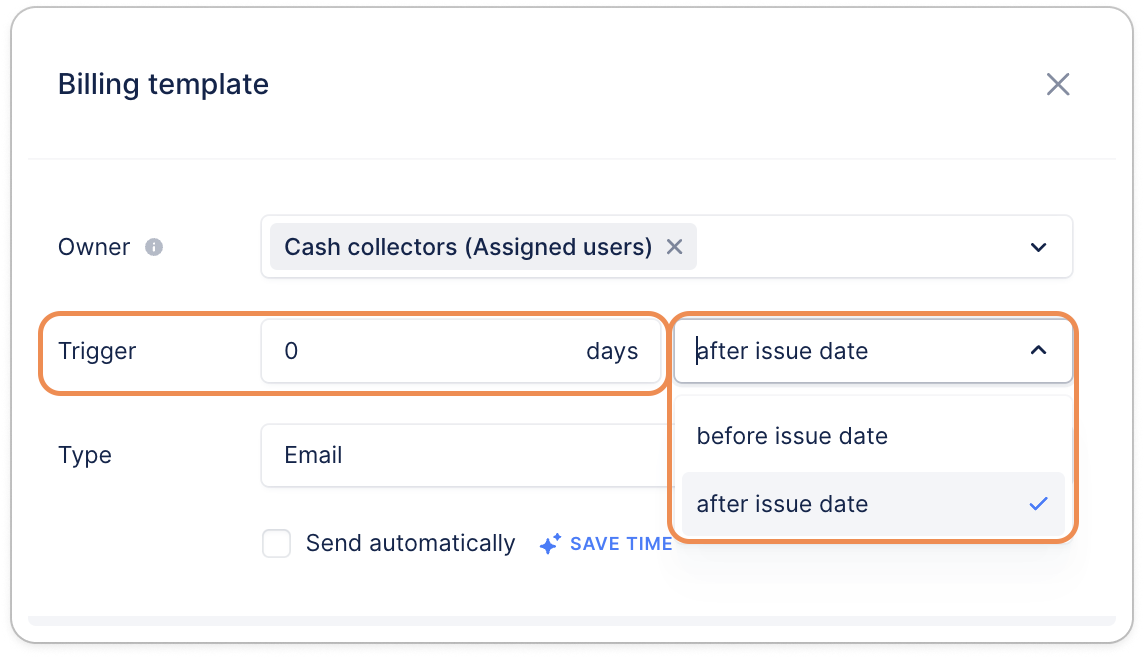
Task: Click the checkmark on the selected option
Action: point(1039,504)
